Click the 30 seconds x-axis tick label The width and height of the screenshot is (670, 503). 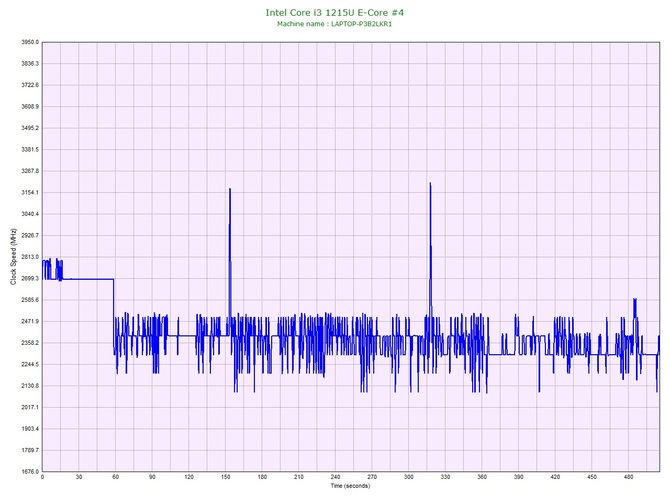[x=79, y=477]
